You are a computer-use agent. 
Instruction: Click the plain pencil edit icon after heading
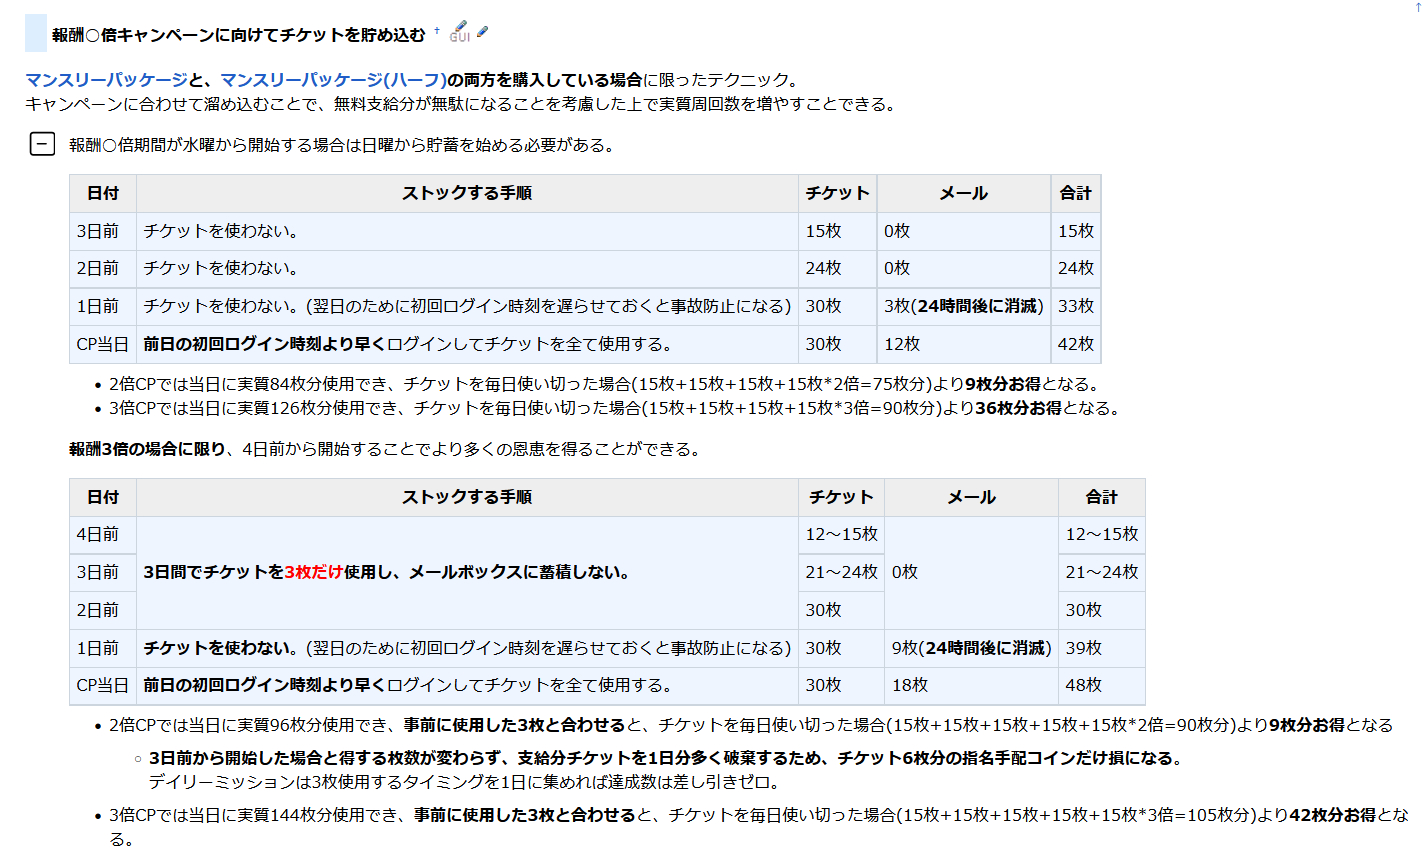tap(483, 32)
